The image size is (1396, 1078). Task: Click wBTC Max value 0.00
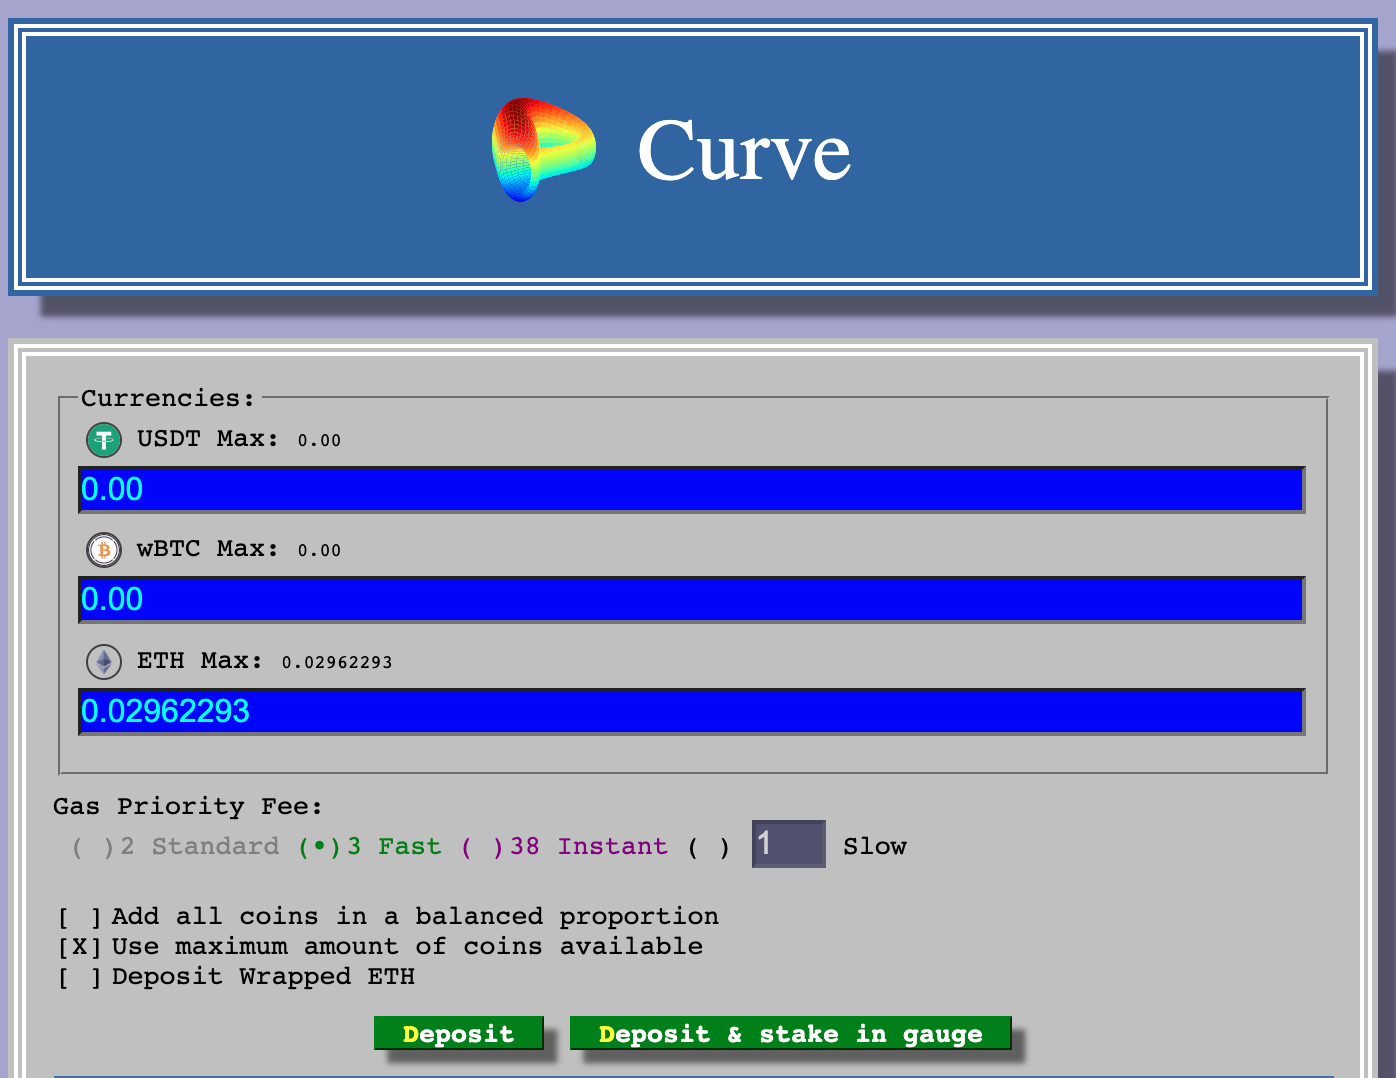[x=319, y=551]
